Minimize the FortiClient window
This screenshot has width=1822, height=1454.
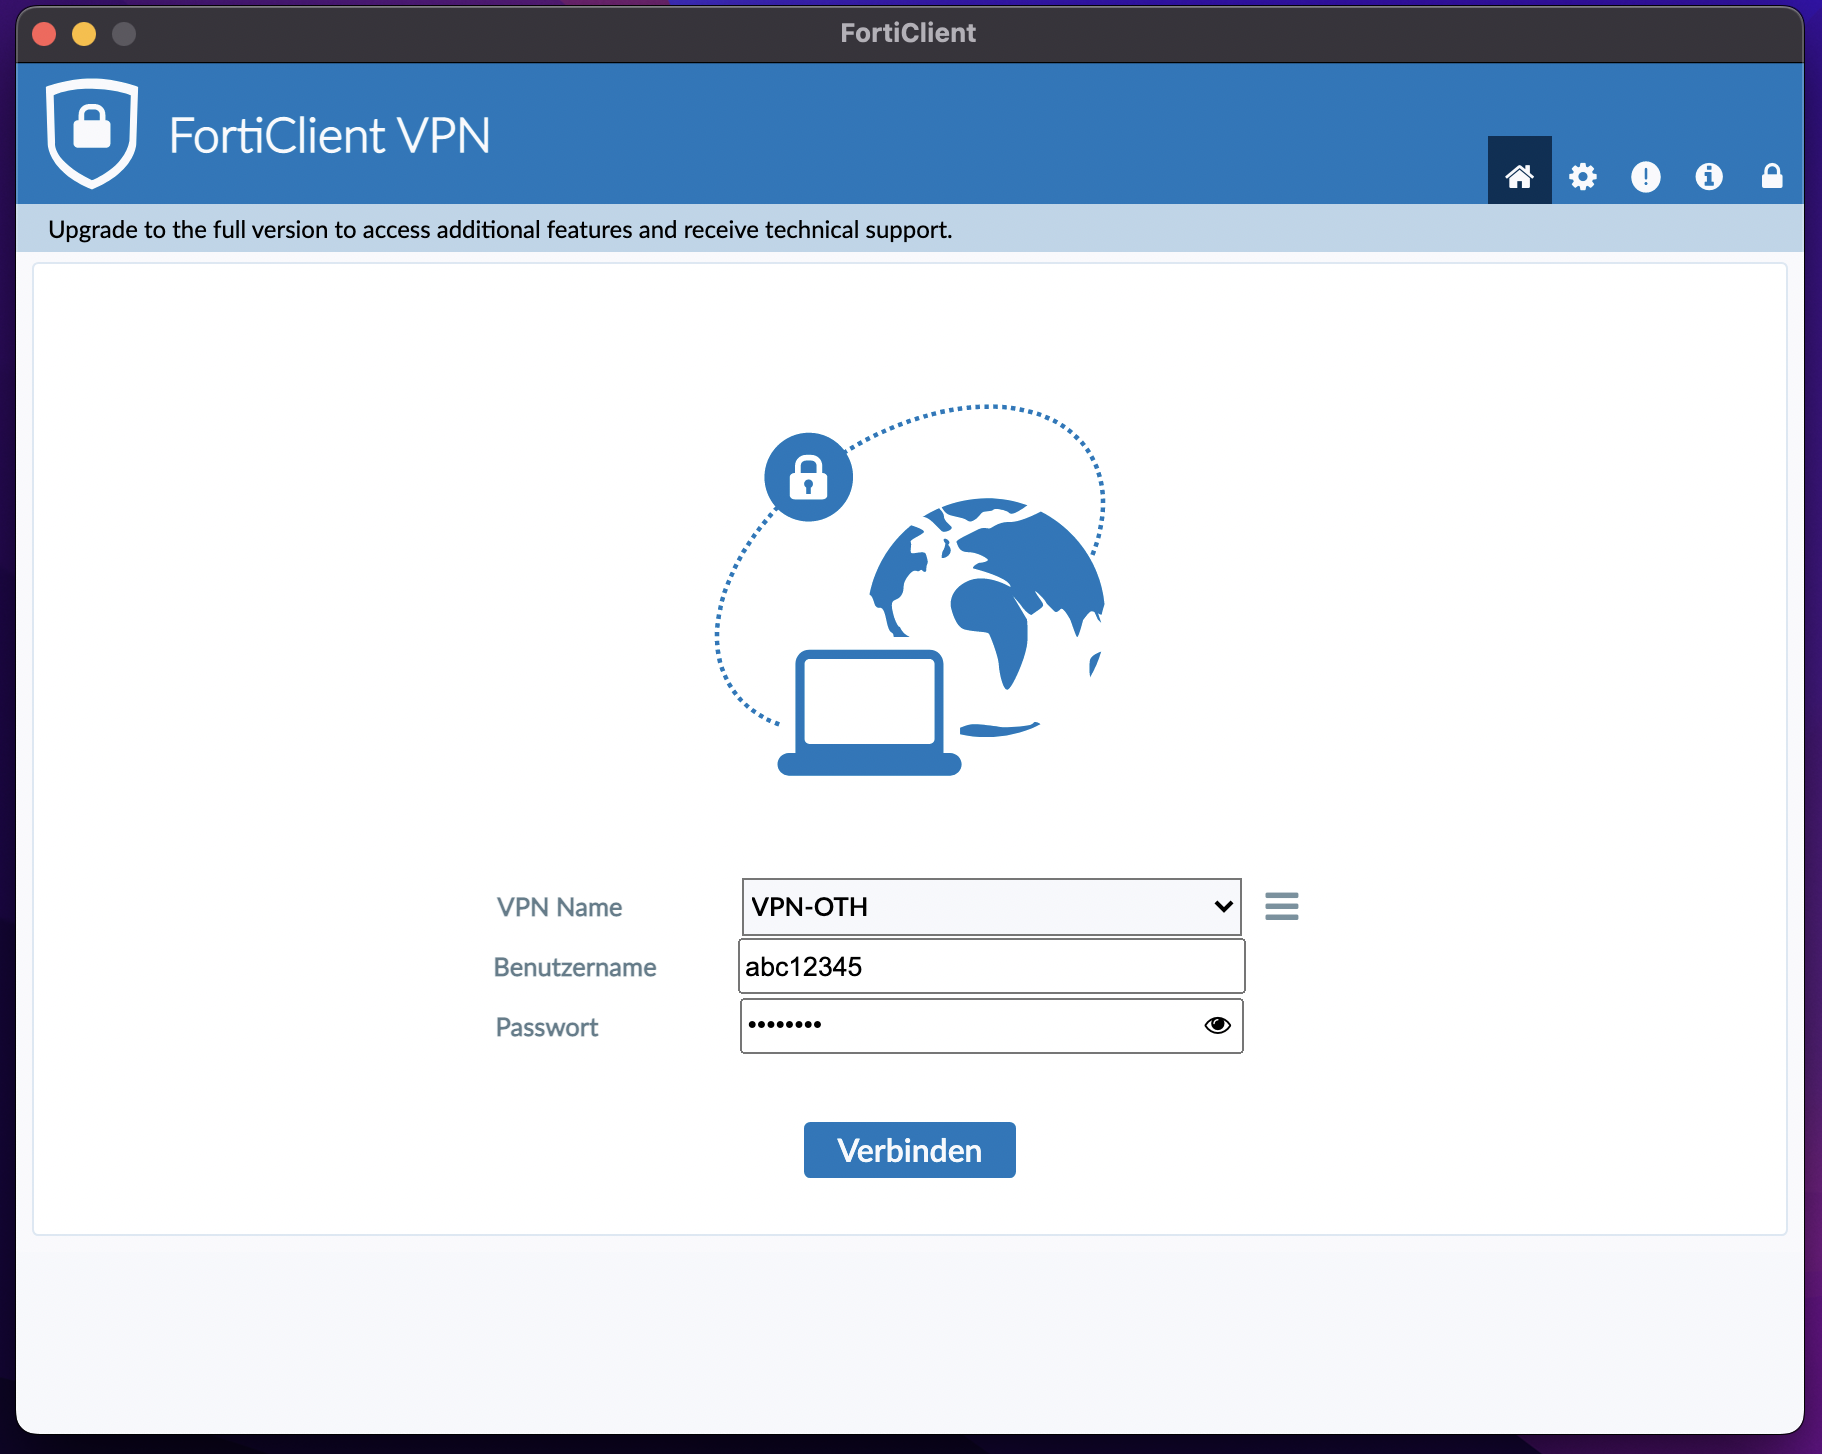tap(84, 34)
